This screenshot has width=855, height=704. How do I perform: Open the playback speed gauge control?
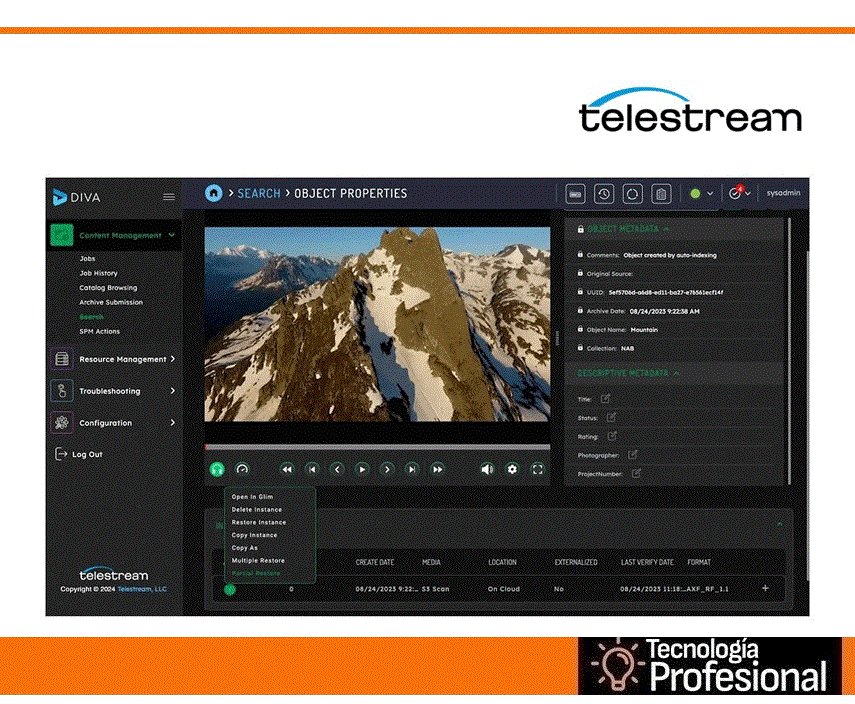click(242, 469)
